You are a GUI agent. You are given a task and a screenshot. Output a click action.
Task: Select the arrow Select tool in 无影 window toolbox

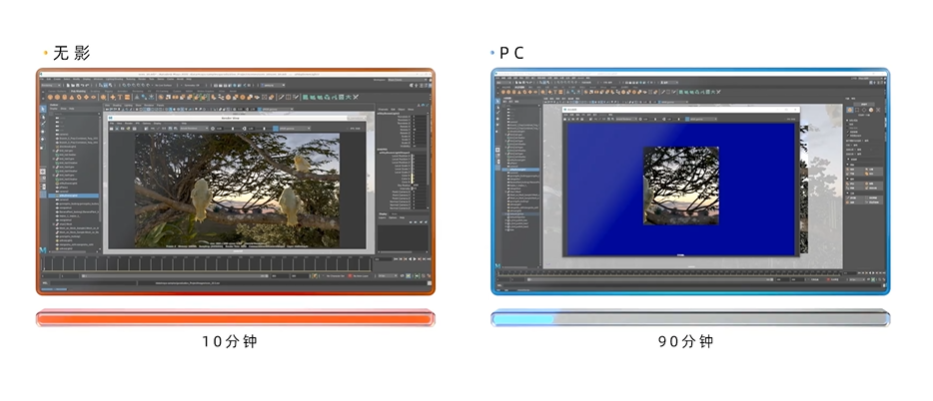click(43, 110)
